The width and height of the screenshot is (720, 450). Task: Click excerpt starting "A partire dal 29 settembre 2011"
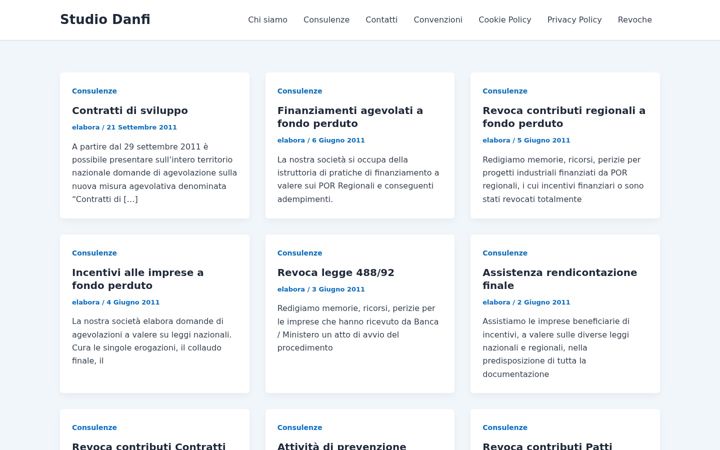click(155, 173)
